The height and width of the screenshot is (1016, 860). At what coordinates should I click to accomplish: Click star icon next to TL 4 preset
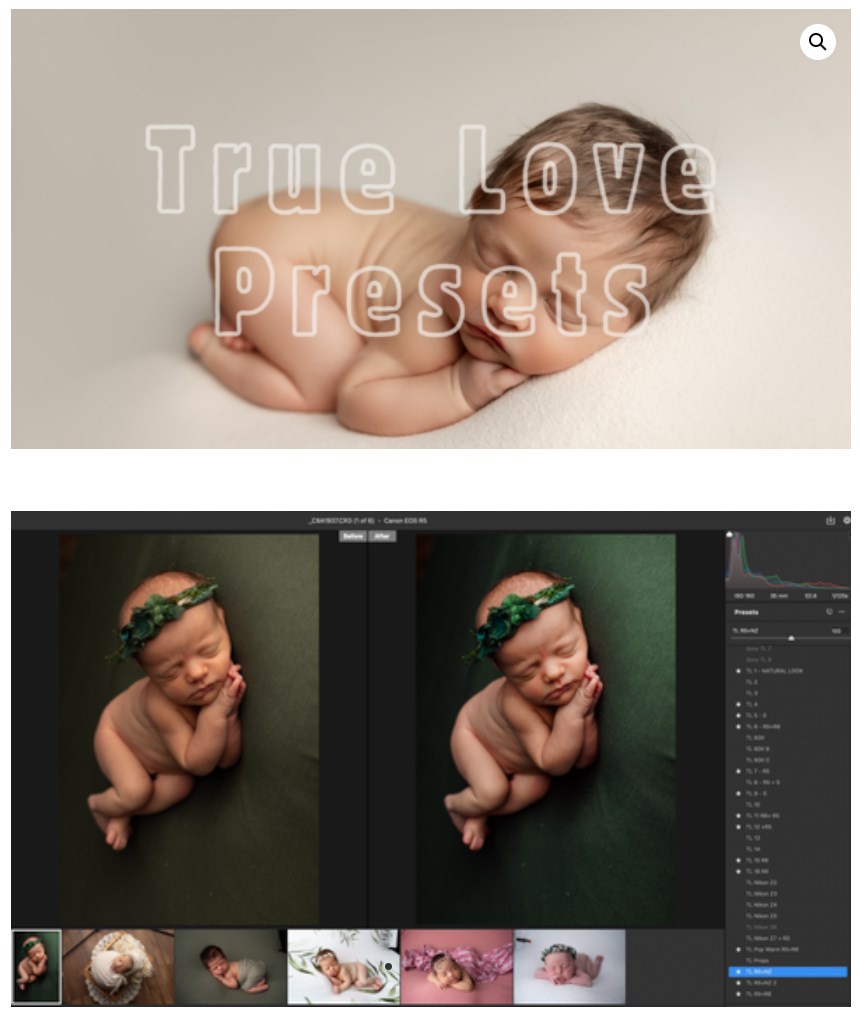tap(738, 704)
